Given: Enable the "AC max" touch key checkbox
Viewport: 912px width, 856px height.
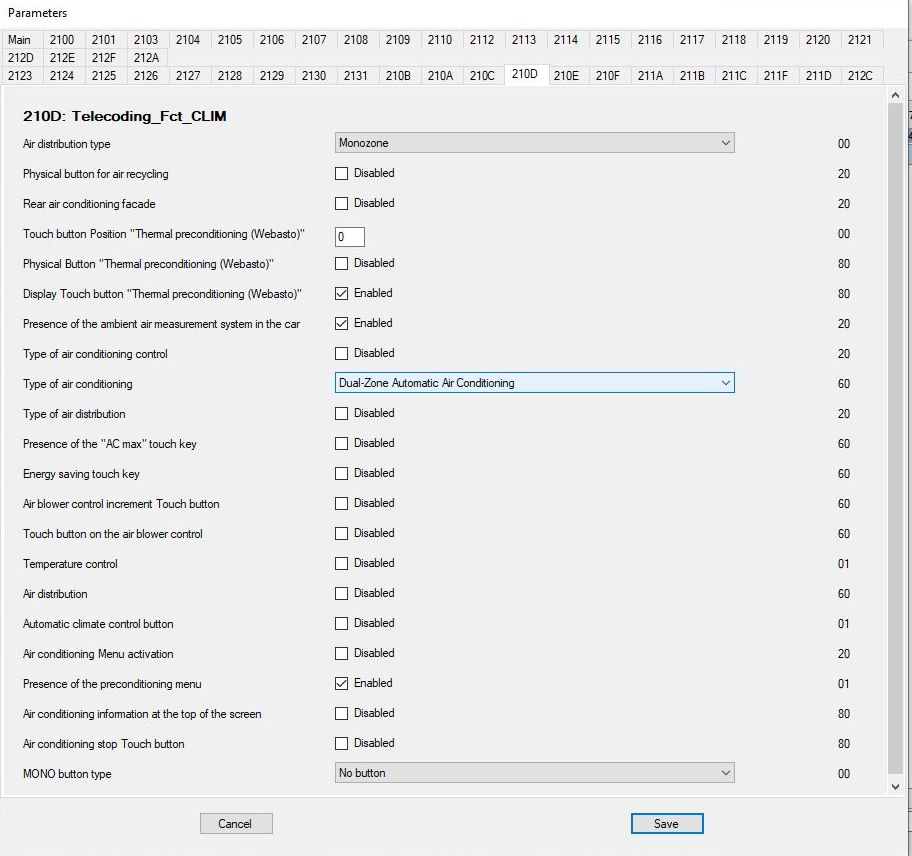Looking at the screenshot, I should point(342,443).
